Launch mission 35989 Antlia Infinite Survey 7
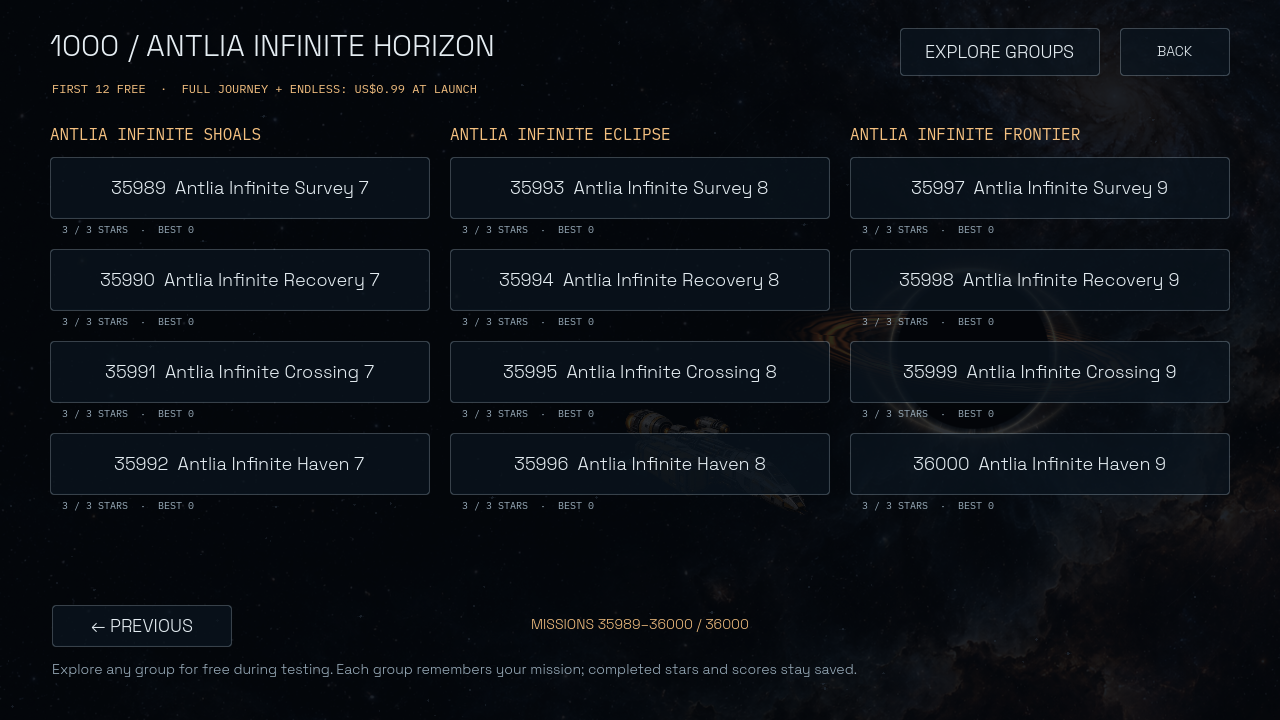 pos(240,188)
